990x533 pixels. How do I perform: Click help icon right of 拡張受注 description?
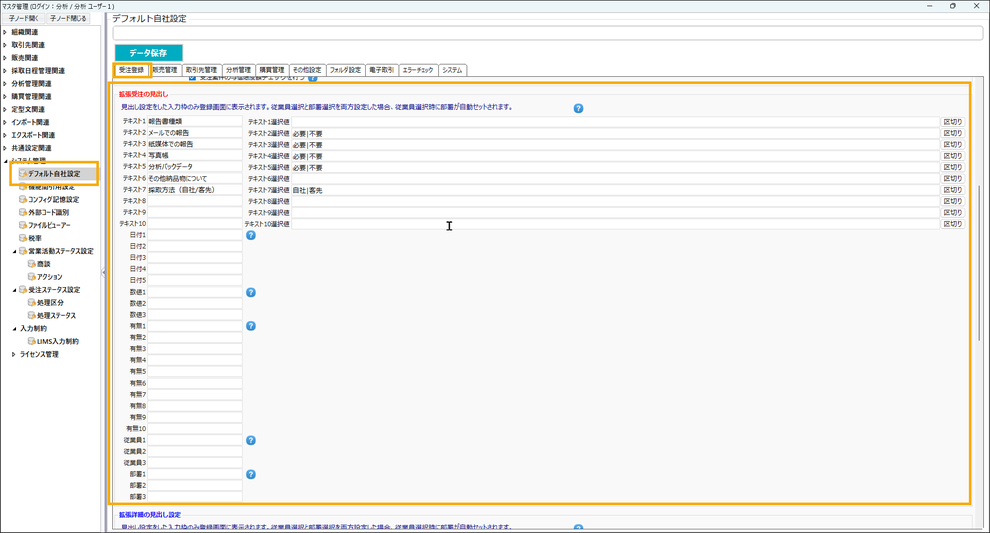(x=578, y=108)
